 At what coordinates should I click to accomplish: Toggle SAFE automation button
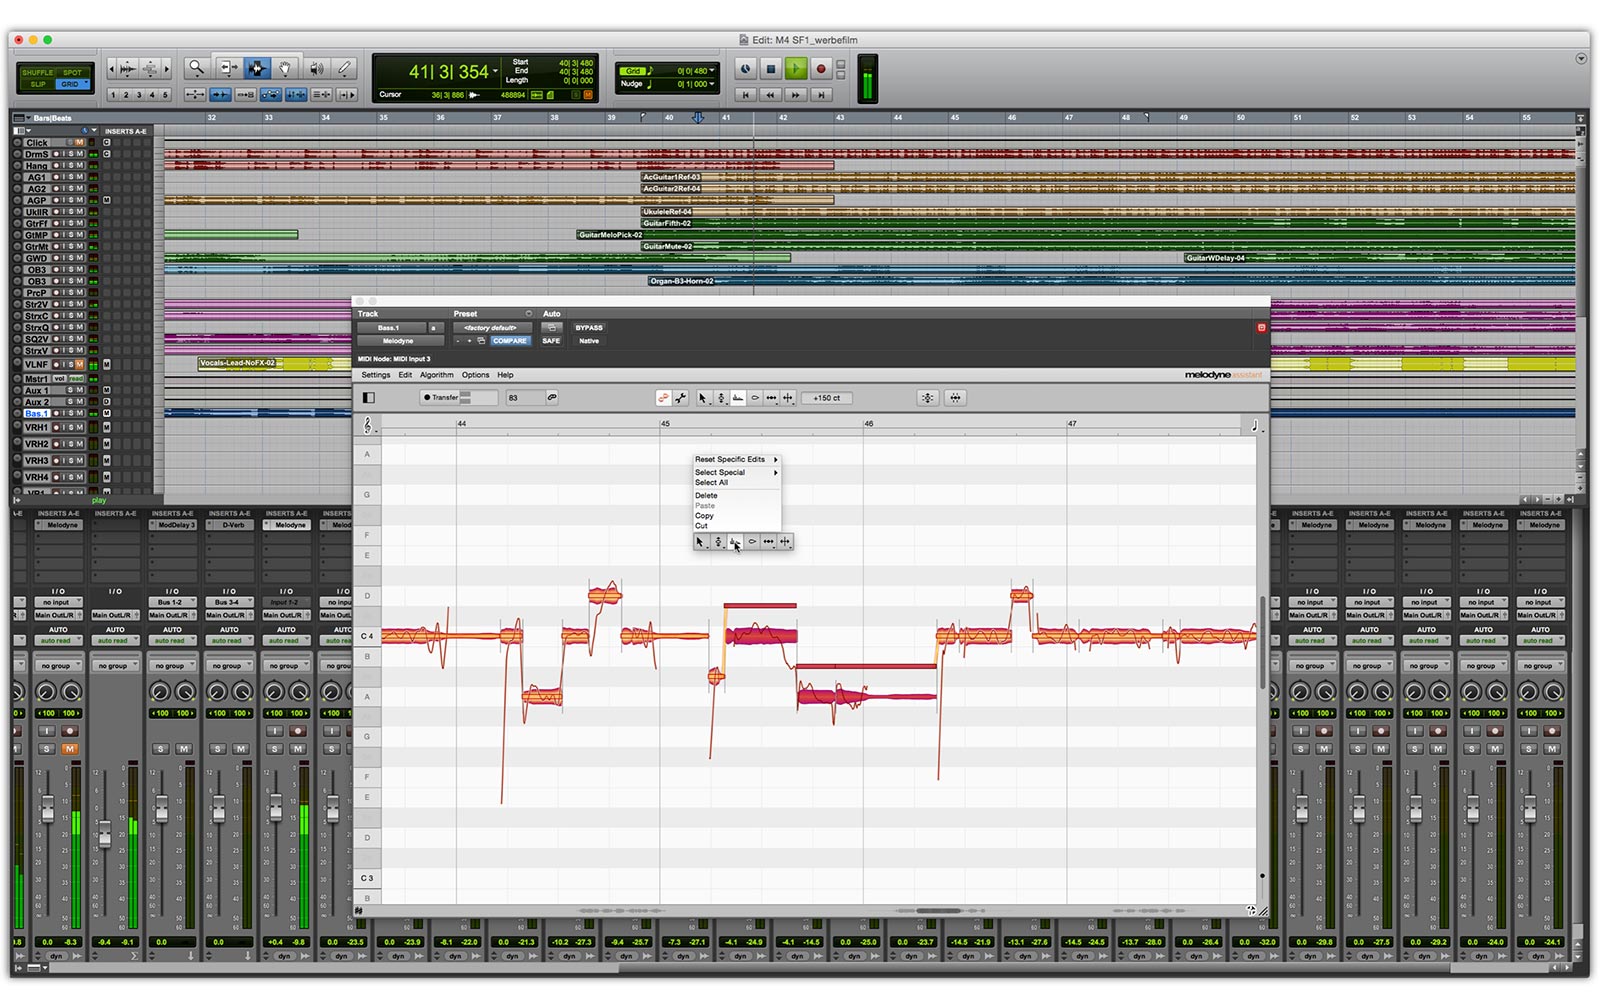(551, 341)
